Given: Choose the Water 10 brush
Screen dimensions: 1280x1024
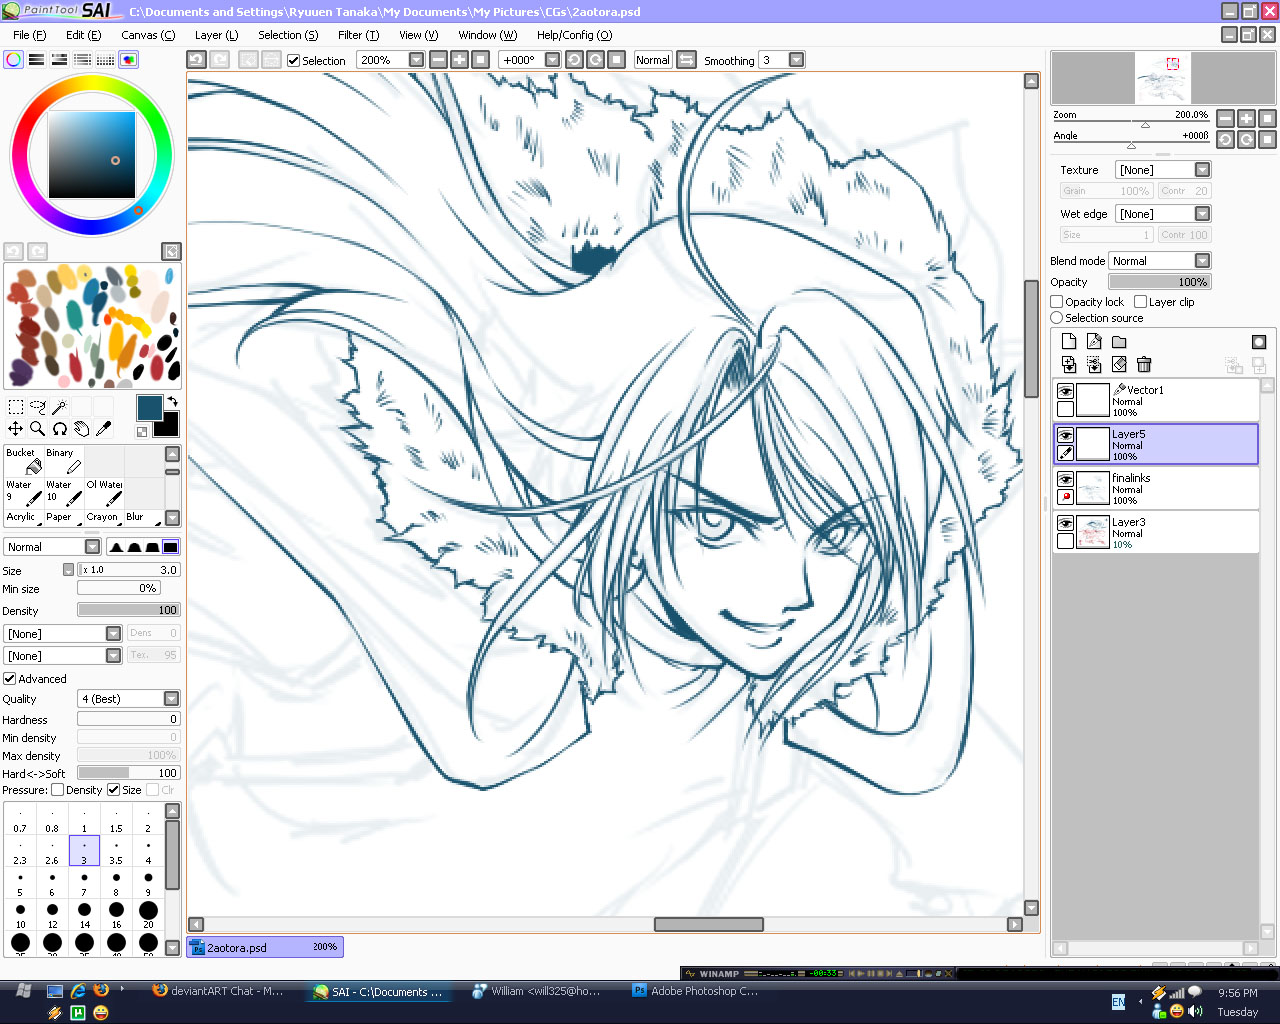Looking at the screenshot, I should point(64,493).
